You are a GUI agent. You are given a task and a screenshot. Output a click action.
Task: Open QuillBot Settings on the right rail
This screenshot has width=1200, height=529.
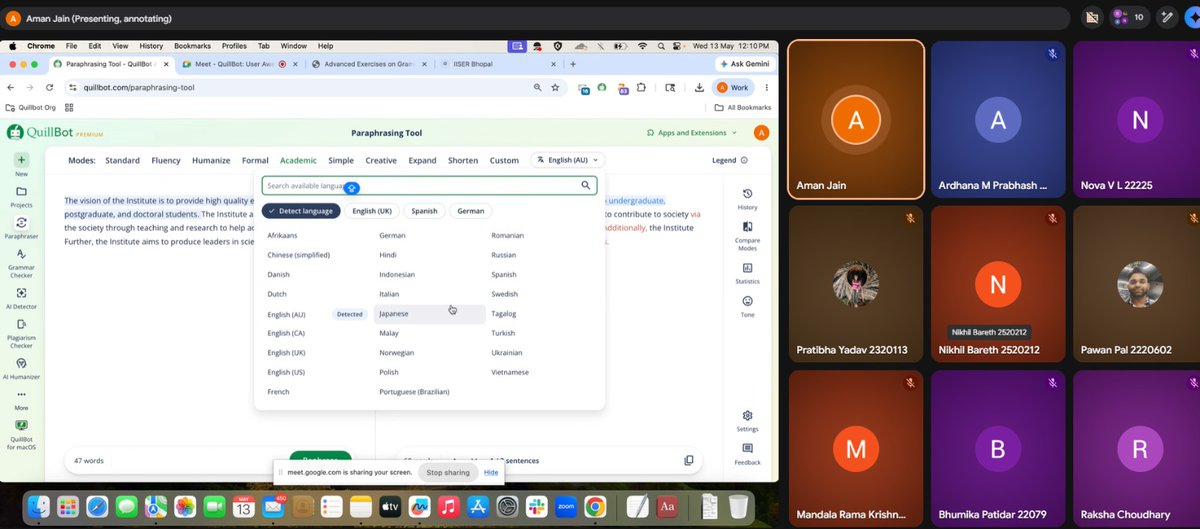click(747, 420)
